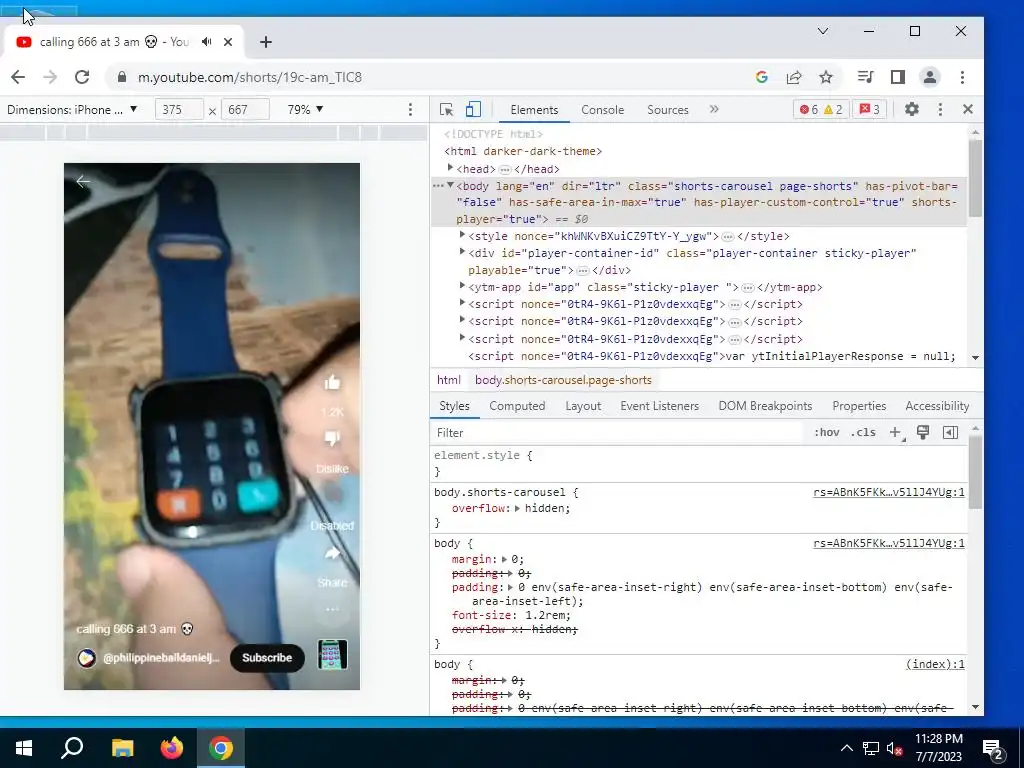This screenshot has width=1024, height=768.
Task: Open DevTools settings gear
Action: pyautogui.click(x=912, y=110)
